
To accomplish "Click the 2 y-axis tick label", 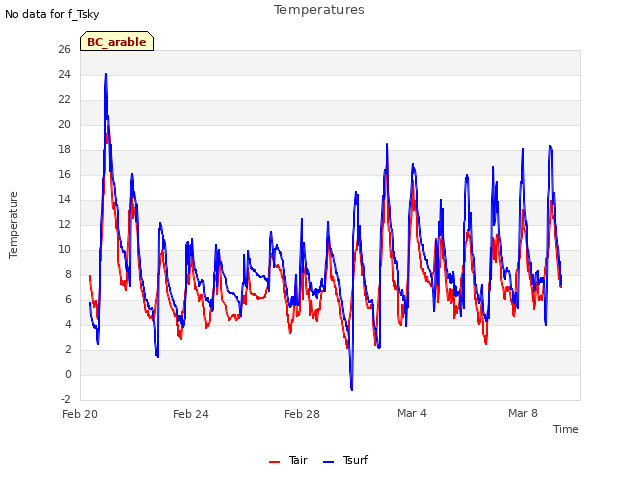I will (68, 349).
